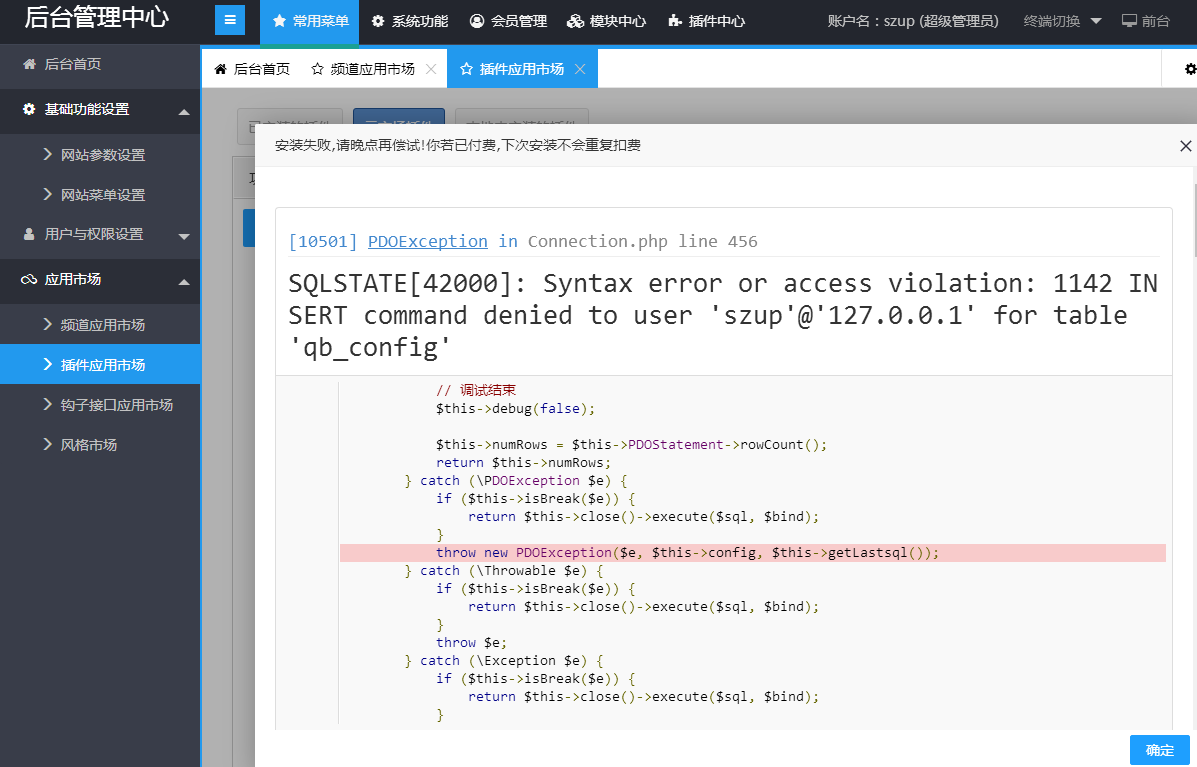Open the PDOException link in error header
Screen dimensions: 1197x767
[427, 241]
